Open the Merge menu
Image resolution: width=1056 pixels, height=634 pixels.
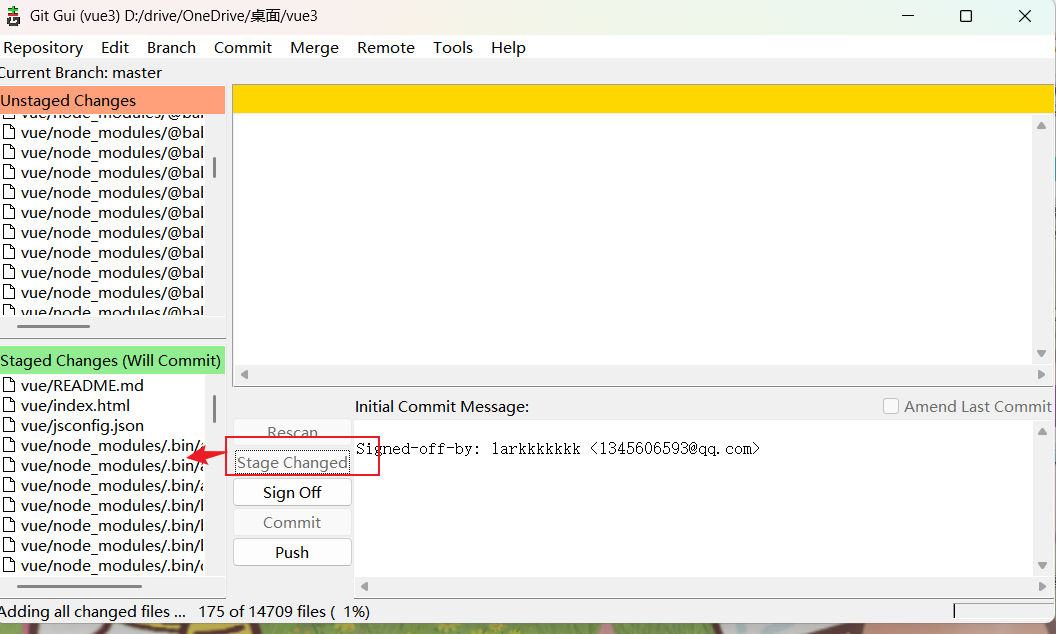pos(315,48)
